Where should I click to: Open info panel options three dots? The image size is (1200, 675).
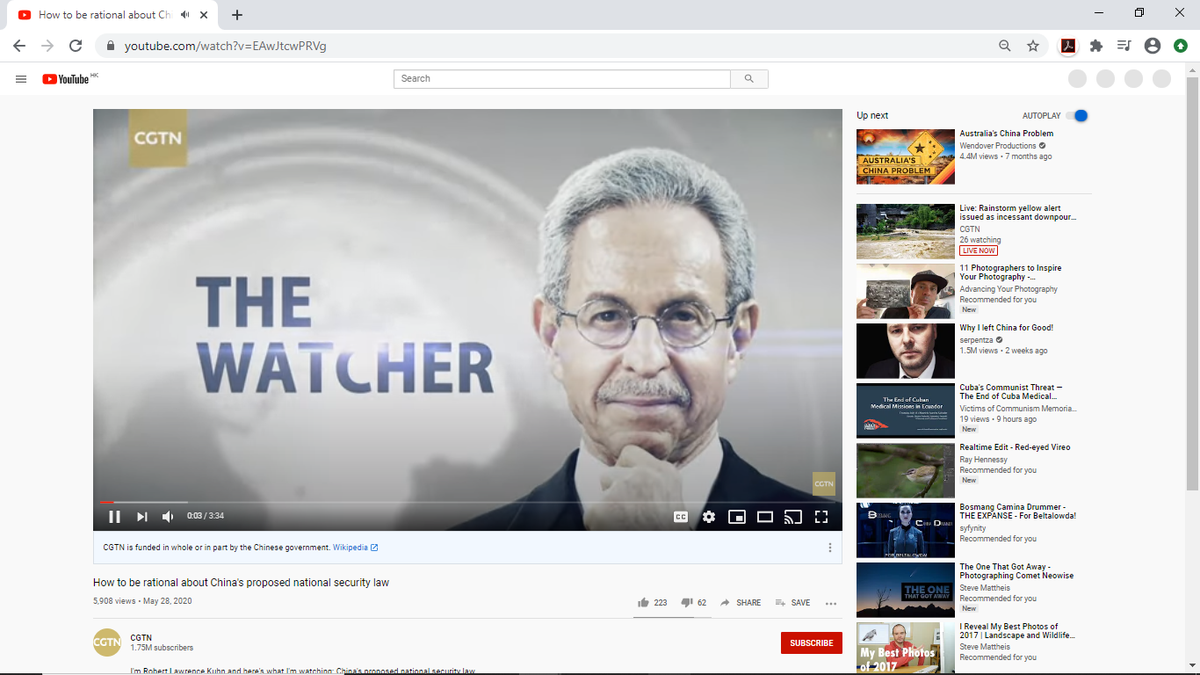tap(830, 548)
